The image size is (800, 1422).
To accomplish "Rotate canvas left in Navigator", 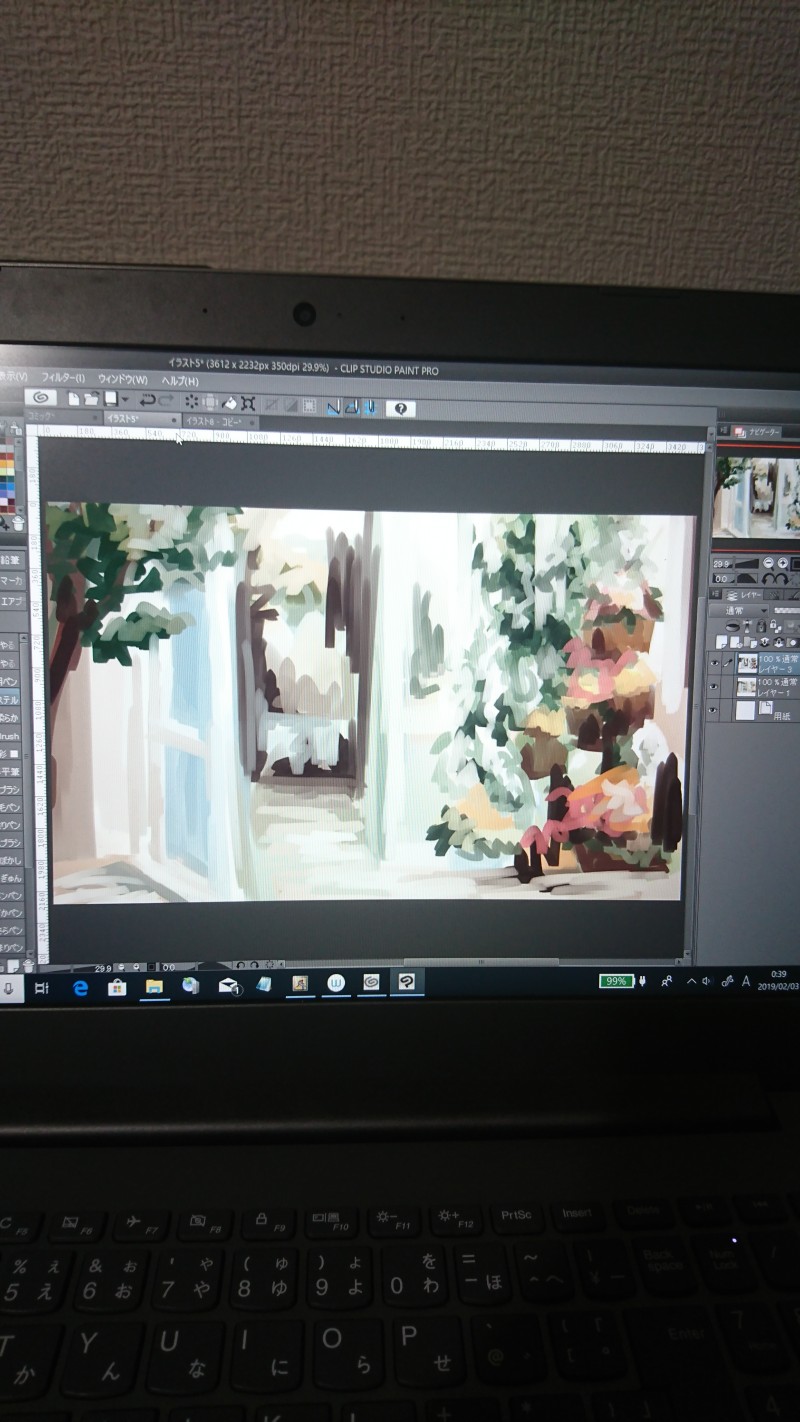I will click(x=767, y=579).
